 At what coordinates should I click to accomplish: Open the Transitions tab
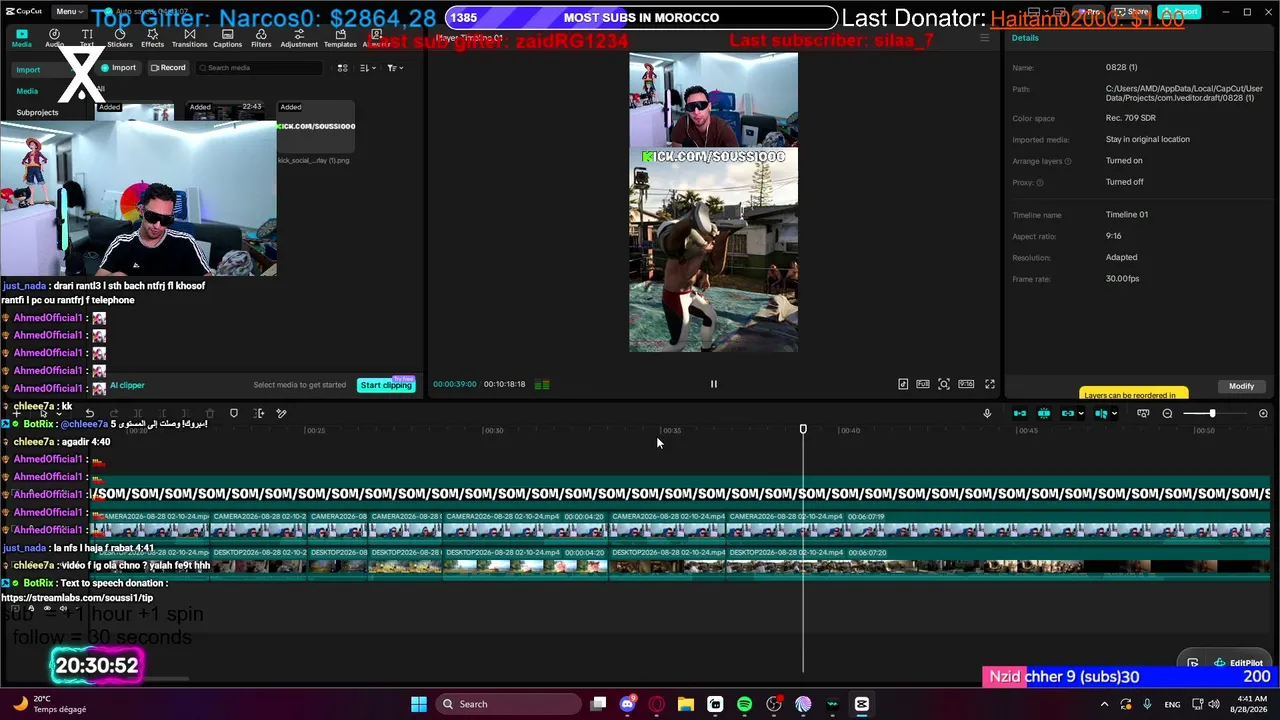(x=189, y=38)
